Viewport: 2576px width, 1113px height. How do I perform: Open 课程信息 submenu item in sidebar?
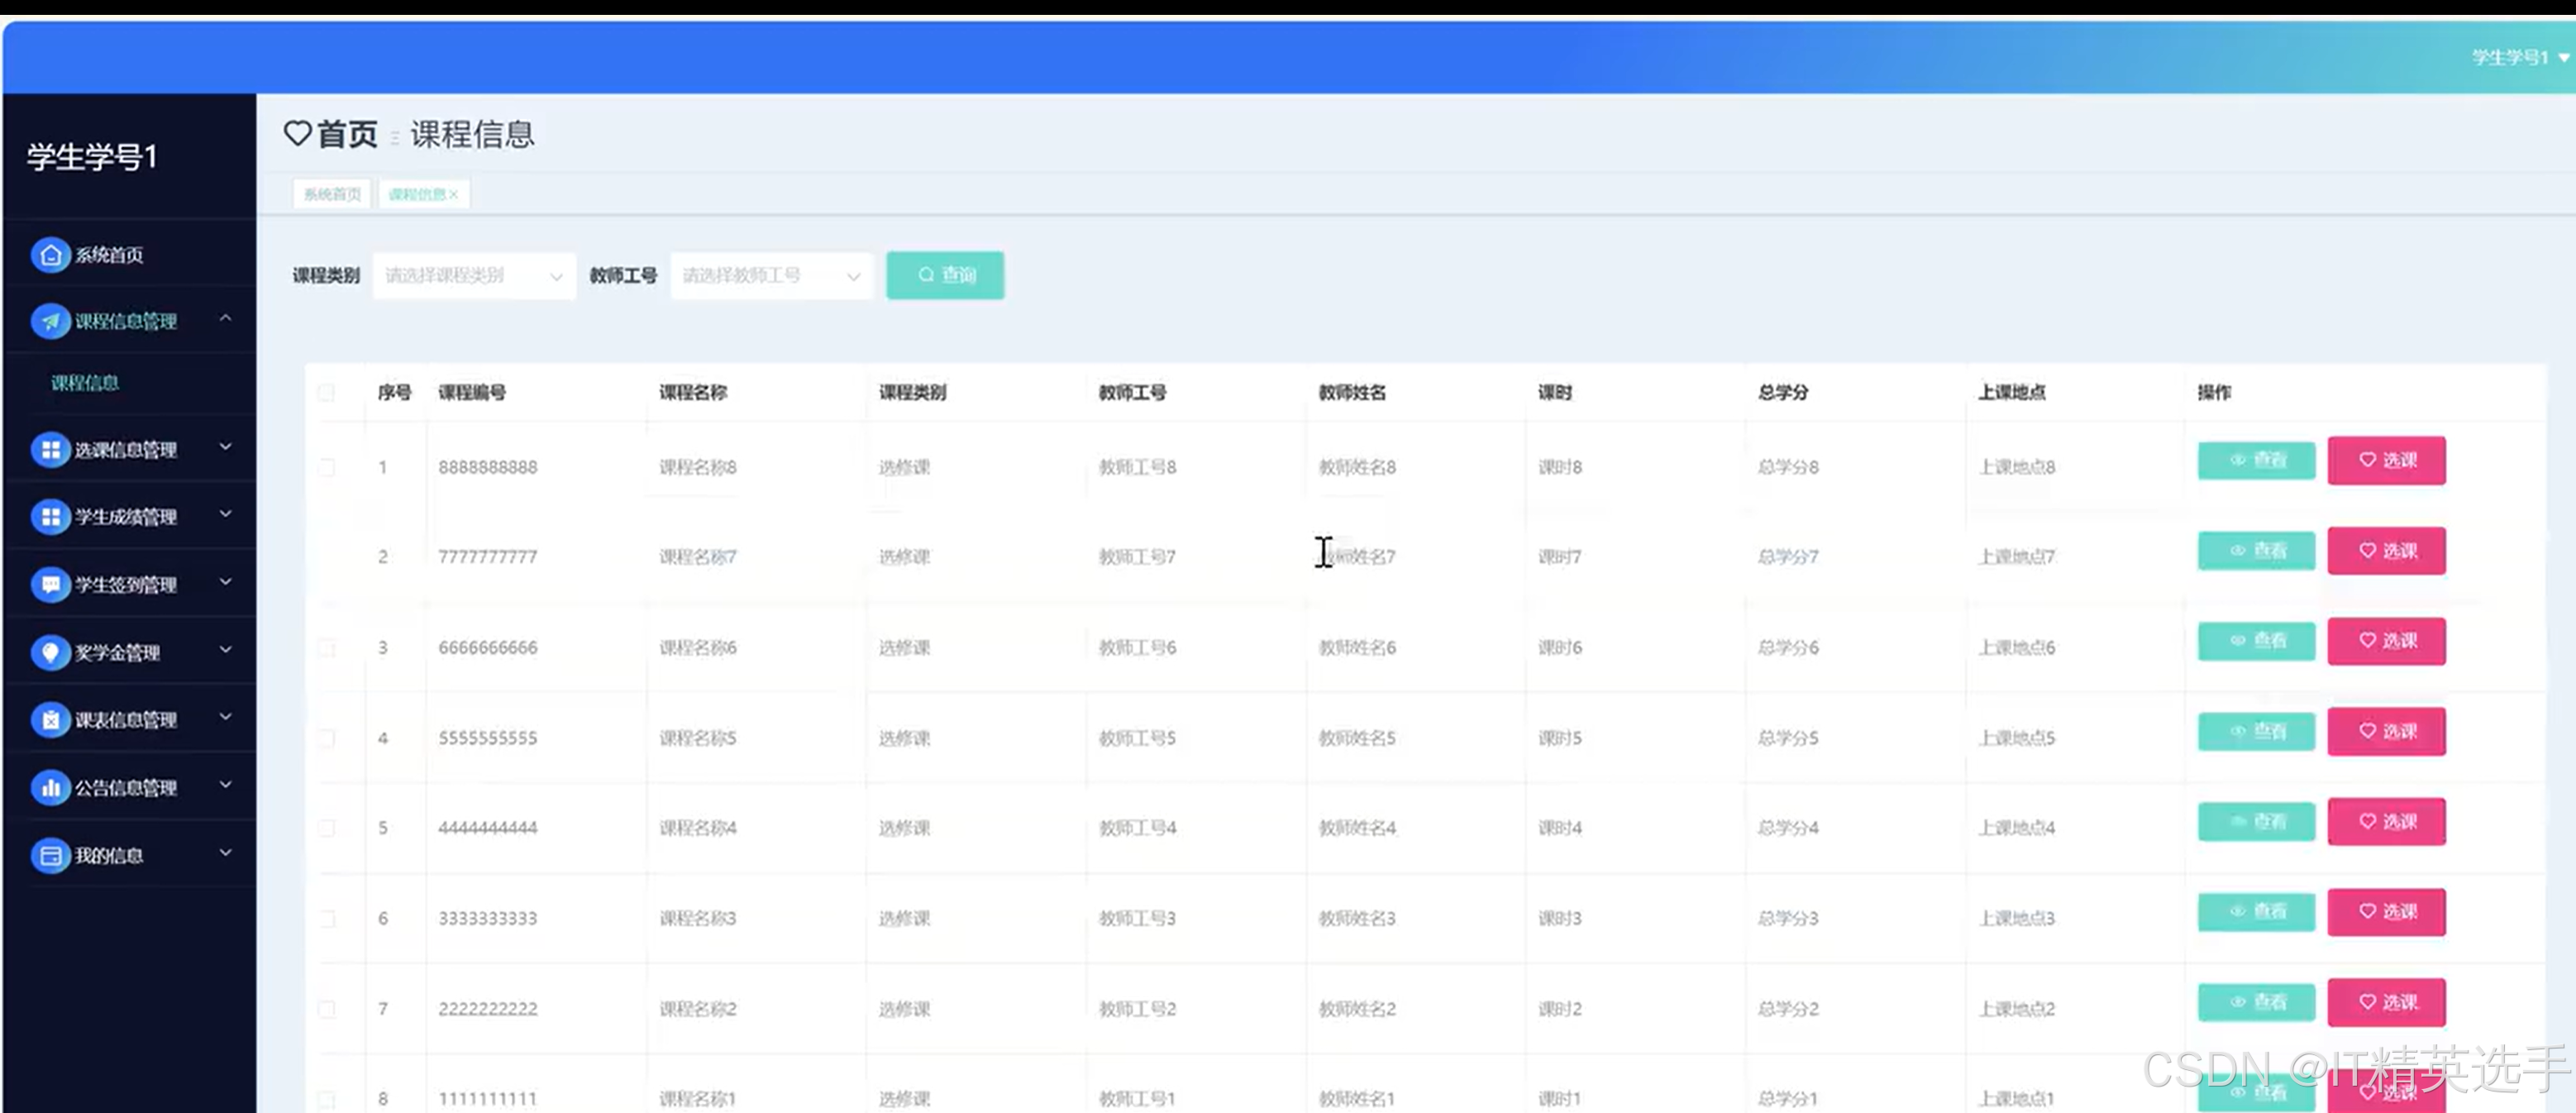(85, 382)
